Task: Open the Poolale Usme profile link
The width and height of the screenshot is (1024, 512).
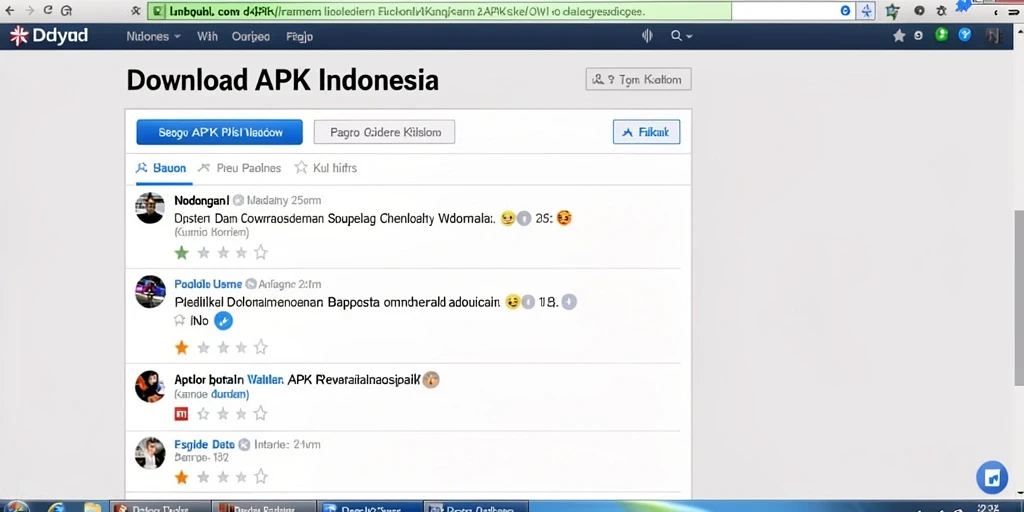Action: [x=208, y=284]
